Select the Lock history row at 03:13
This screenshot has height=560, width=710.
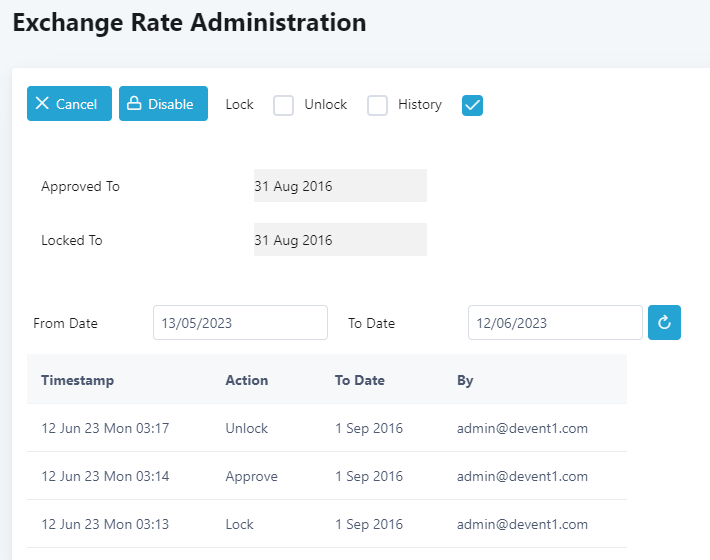pos(327,524)
